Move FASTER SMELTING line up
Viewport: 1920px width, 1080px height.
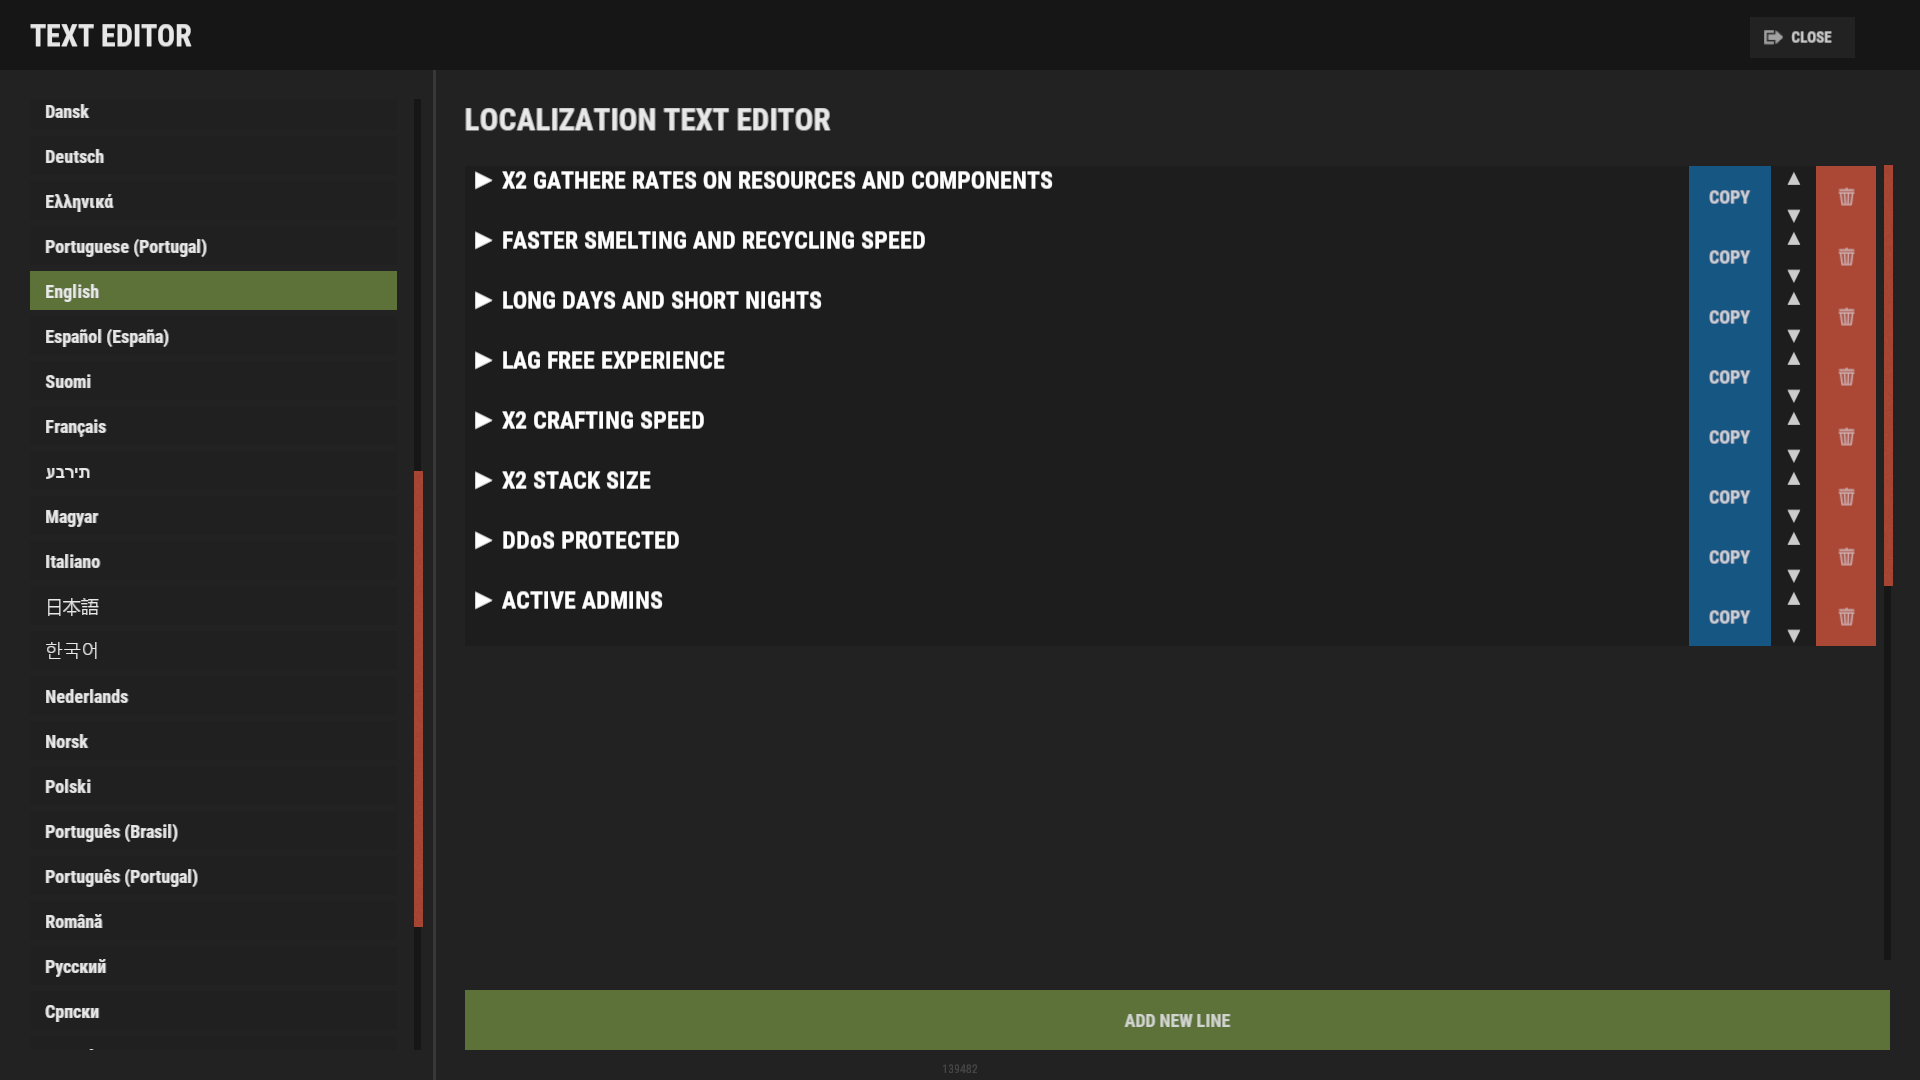(1794, 240)
